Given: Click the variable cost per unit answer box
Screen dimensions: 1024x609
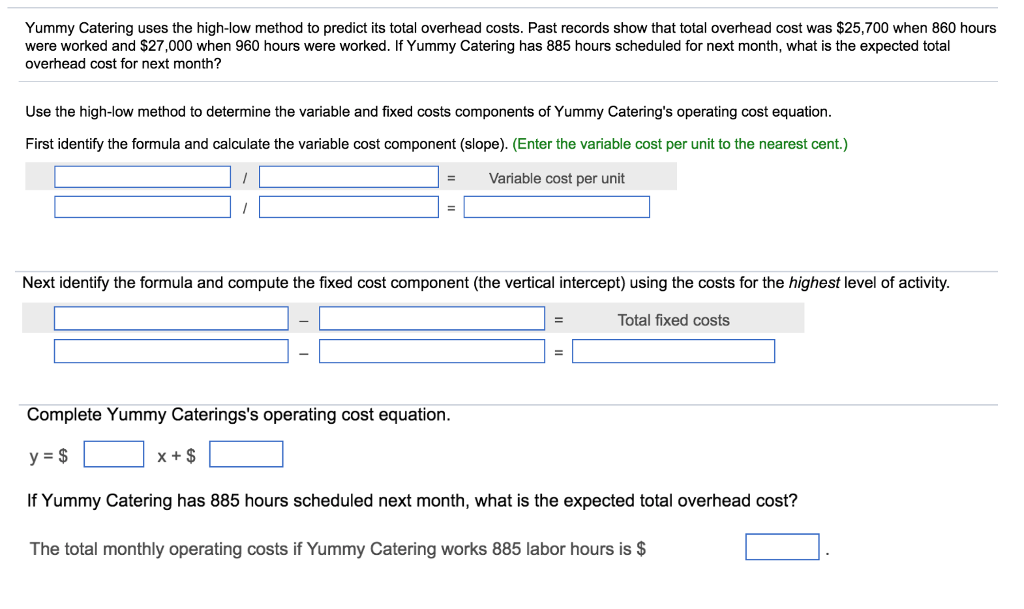Looking at the screenshot, I should [x=556, y=207].
